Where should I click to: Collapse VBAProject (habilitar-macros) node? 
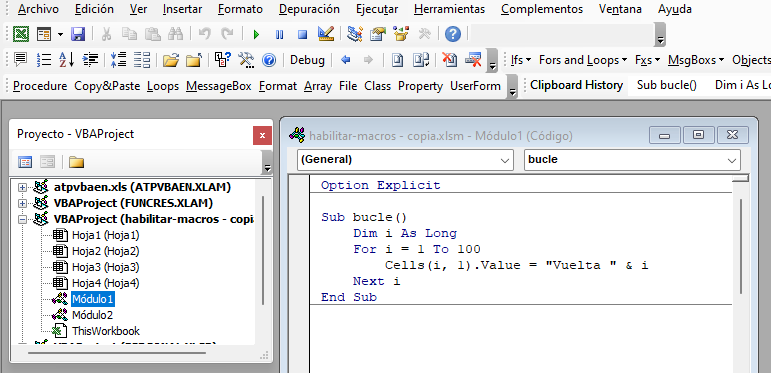(x=22, y=219)
